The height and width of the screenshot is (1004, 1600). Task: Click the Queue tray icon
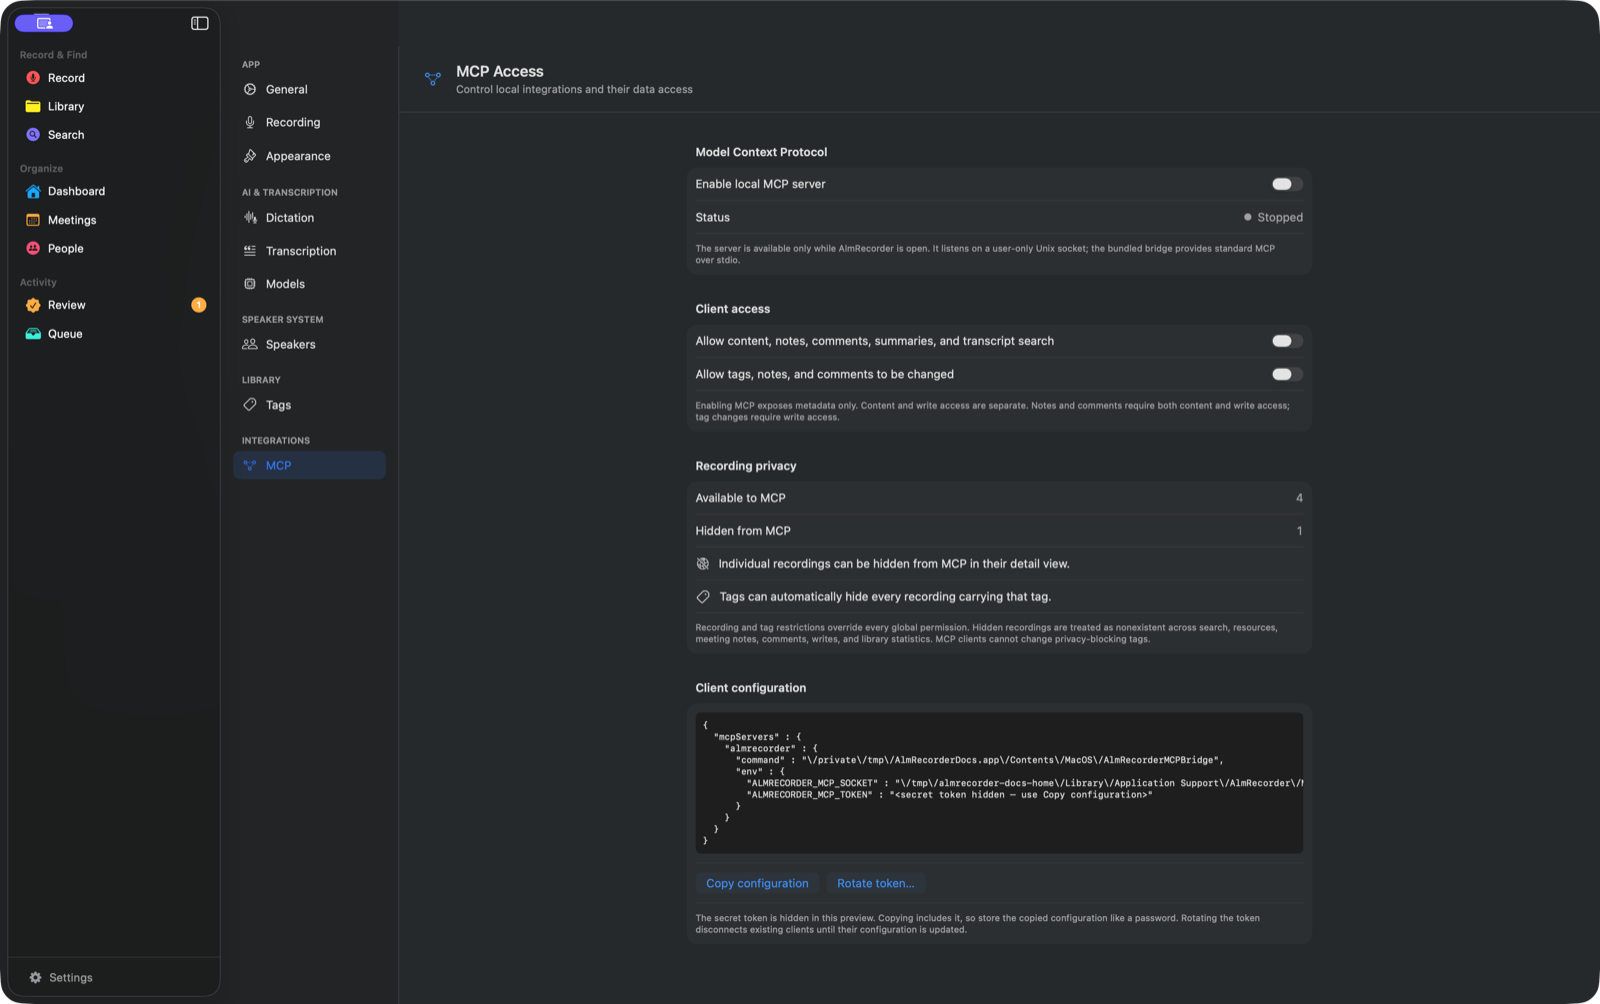33,334
